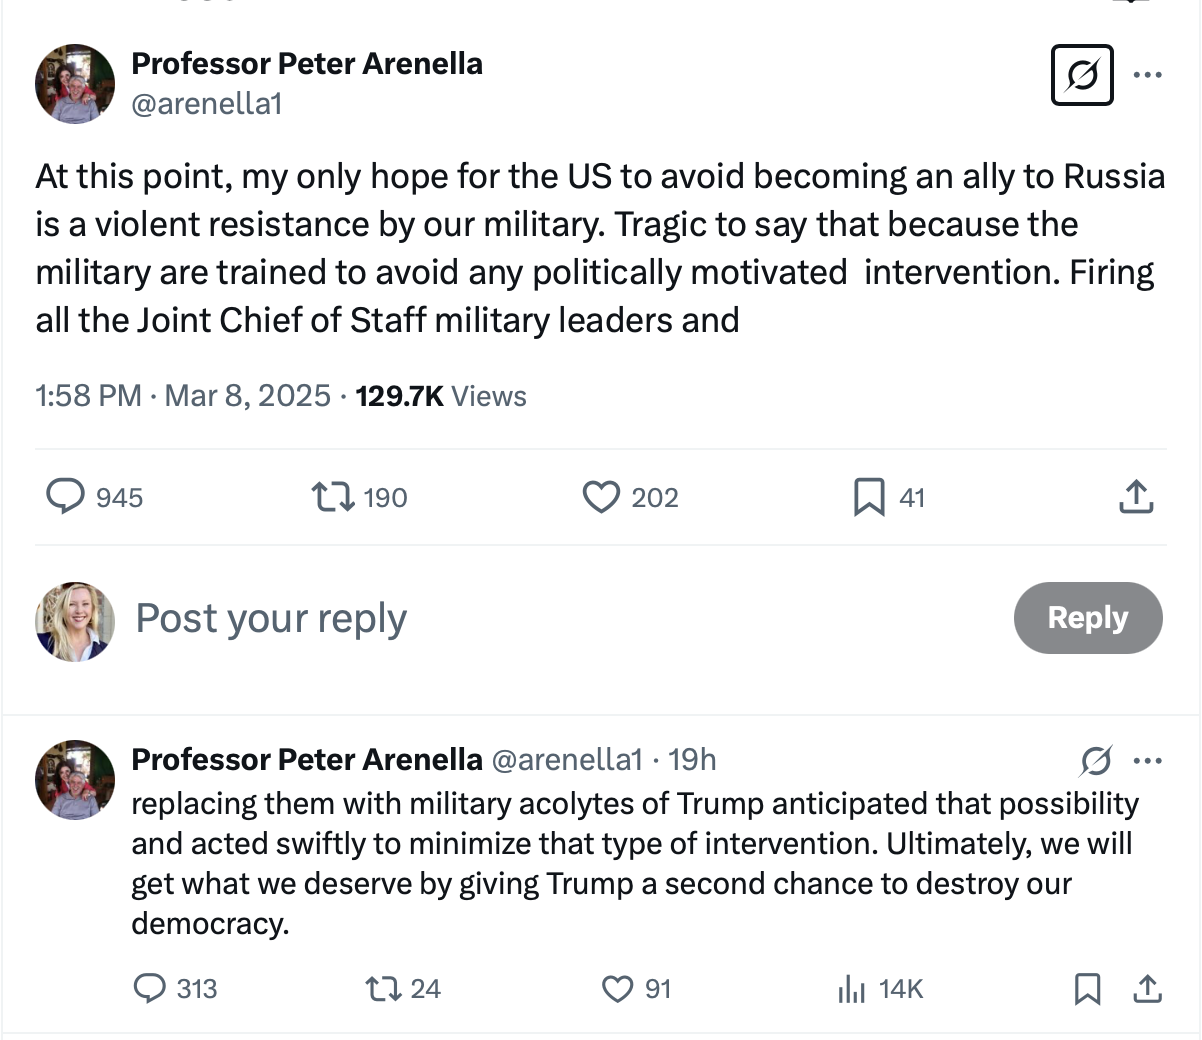Image resolution: width=1202 pixels, height=1040 pixels.
Task: Click the Grok icon on main post
Action: click(1082, 75)
